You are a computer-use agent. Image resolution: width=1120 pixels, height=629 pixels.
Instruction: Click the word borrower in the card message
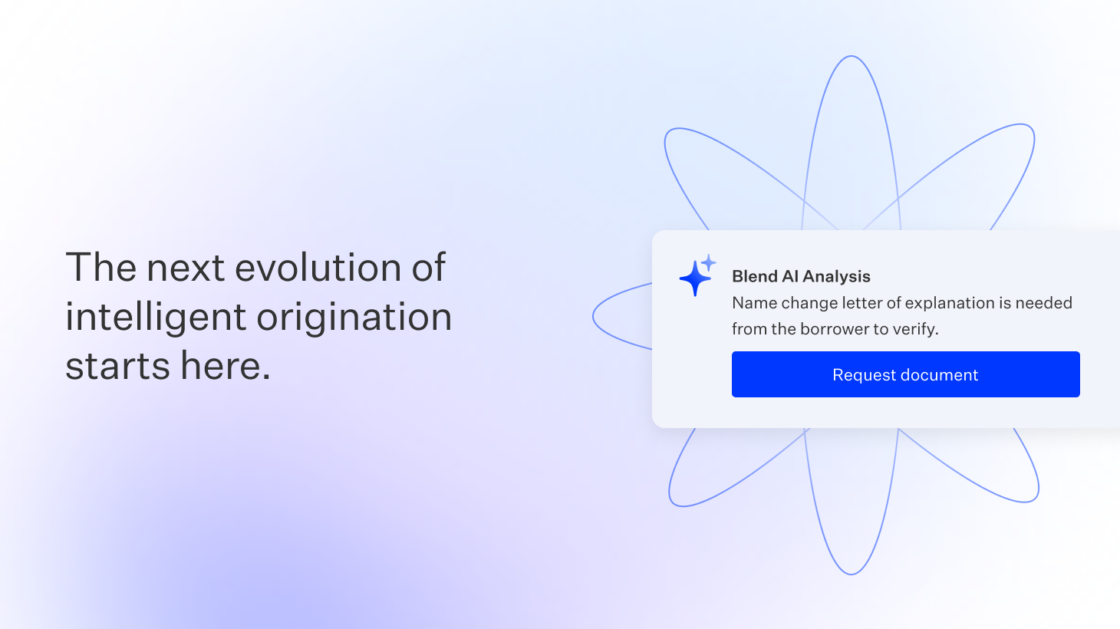click(832, 328)
